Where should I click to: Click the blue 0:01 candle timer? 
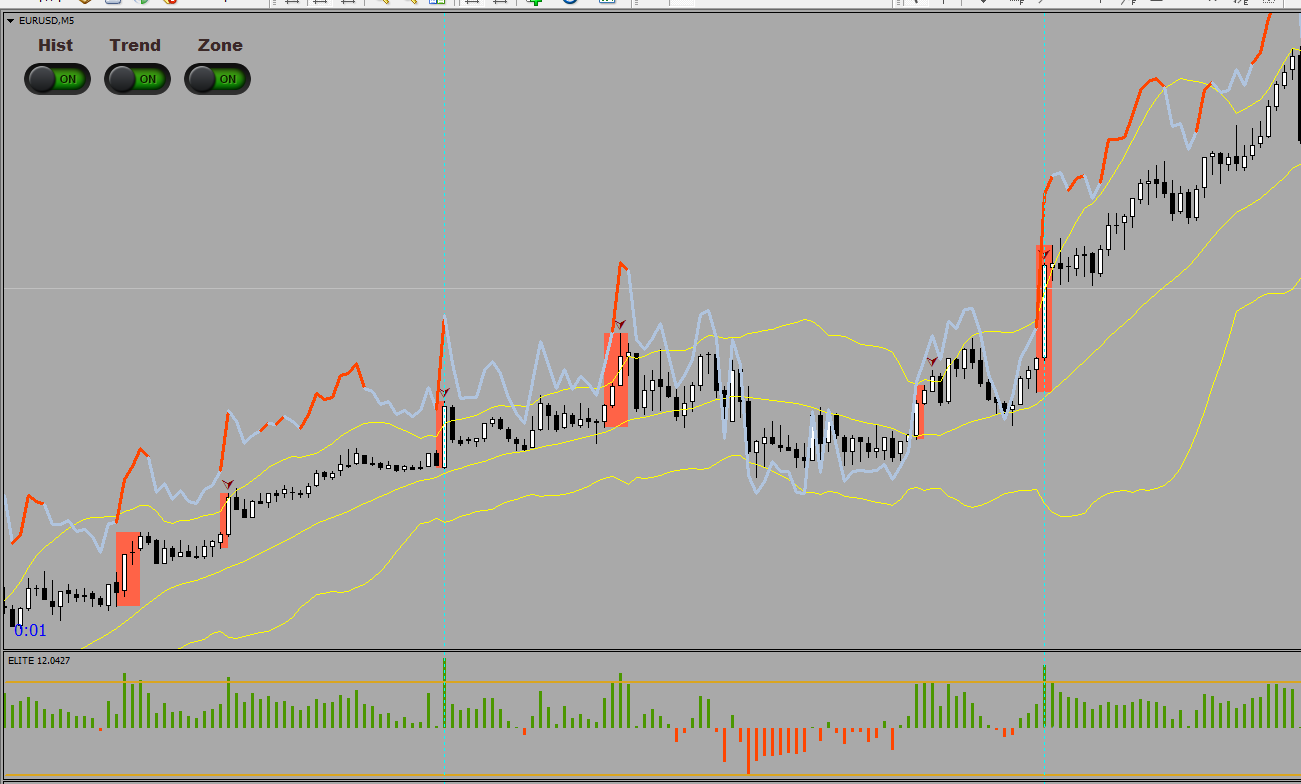point(30,630)
